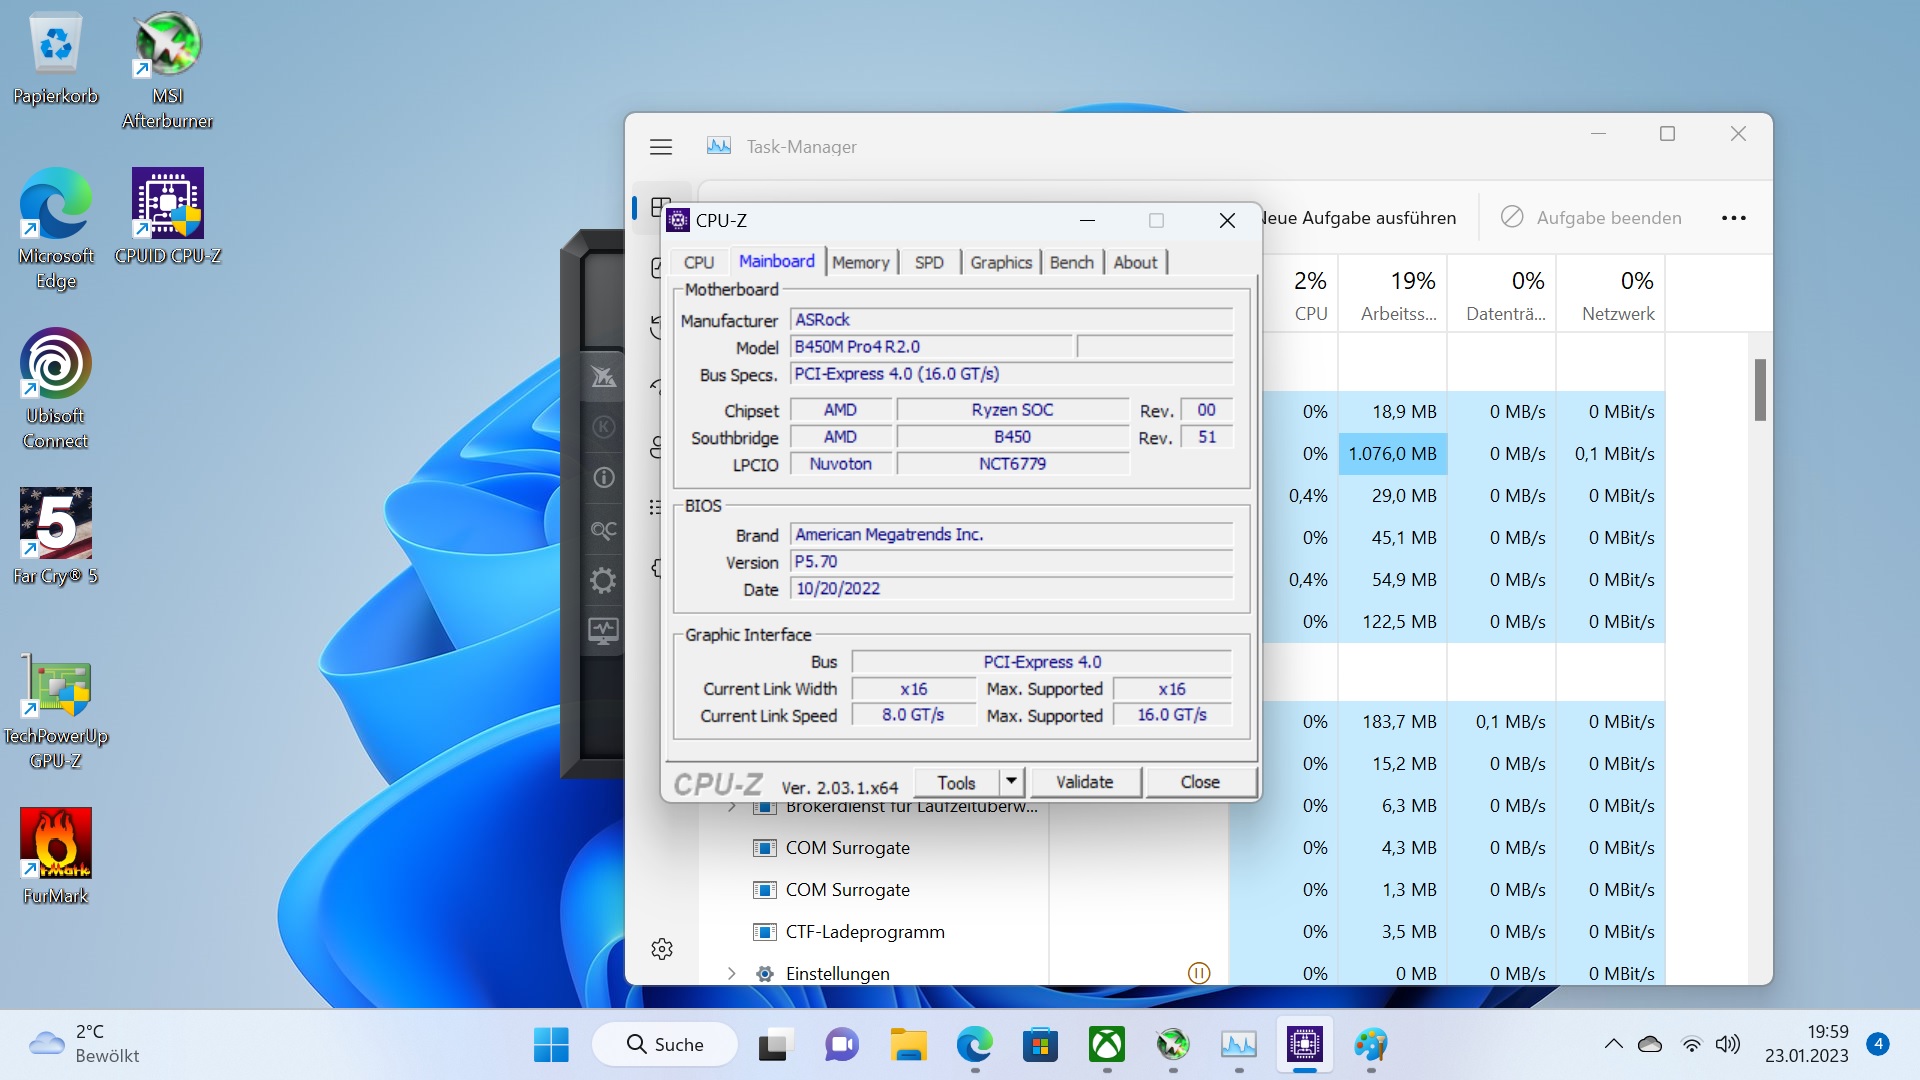The image size is (1920, 1080).
Task: Show hidden system tray icons chevron
Action: (x=1613, y=1044)
